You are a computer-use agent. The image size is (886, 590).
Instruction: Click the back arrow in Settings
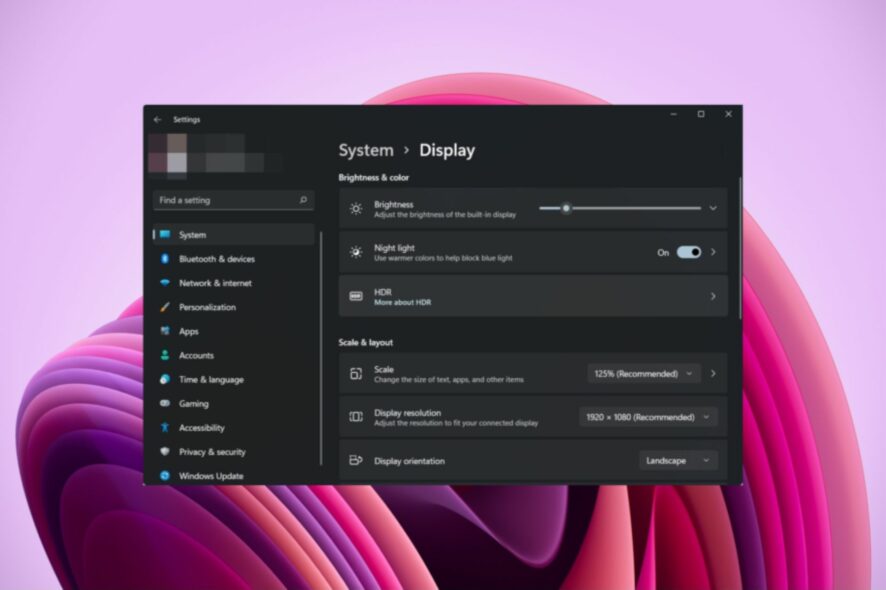(157, 120)
